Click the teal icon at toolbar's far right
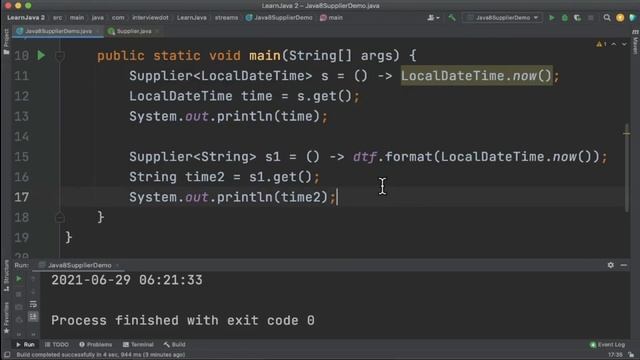Screen dimensions: 640x360 (x=633, y=18)
